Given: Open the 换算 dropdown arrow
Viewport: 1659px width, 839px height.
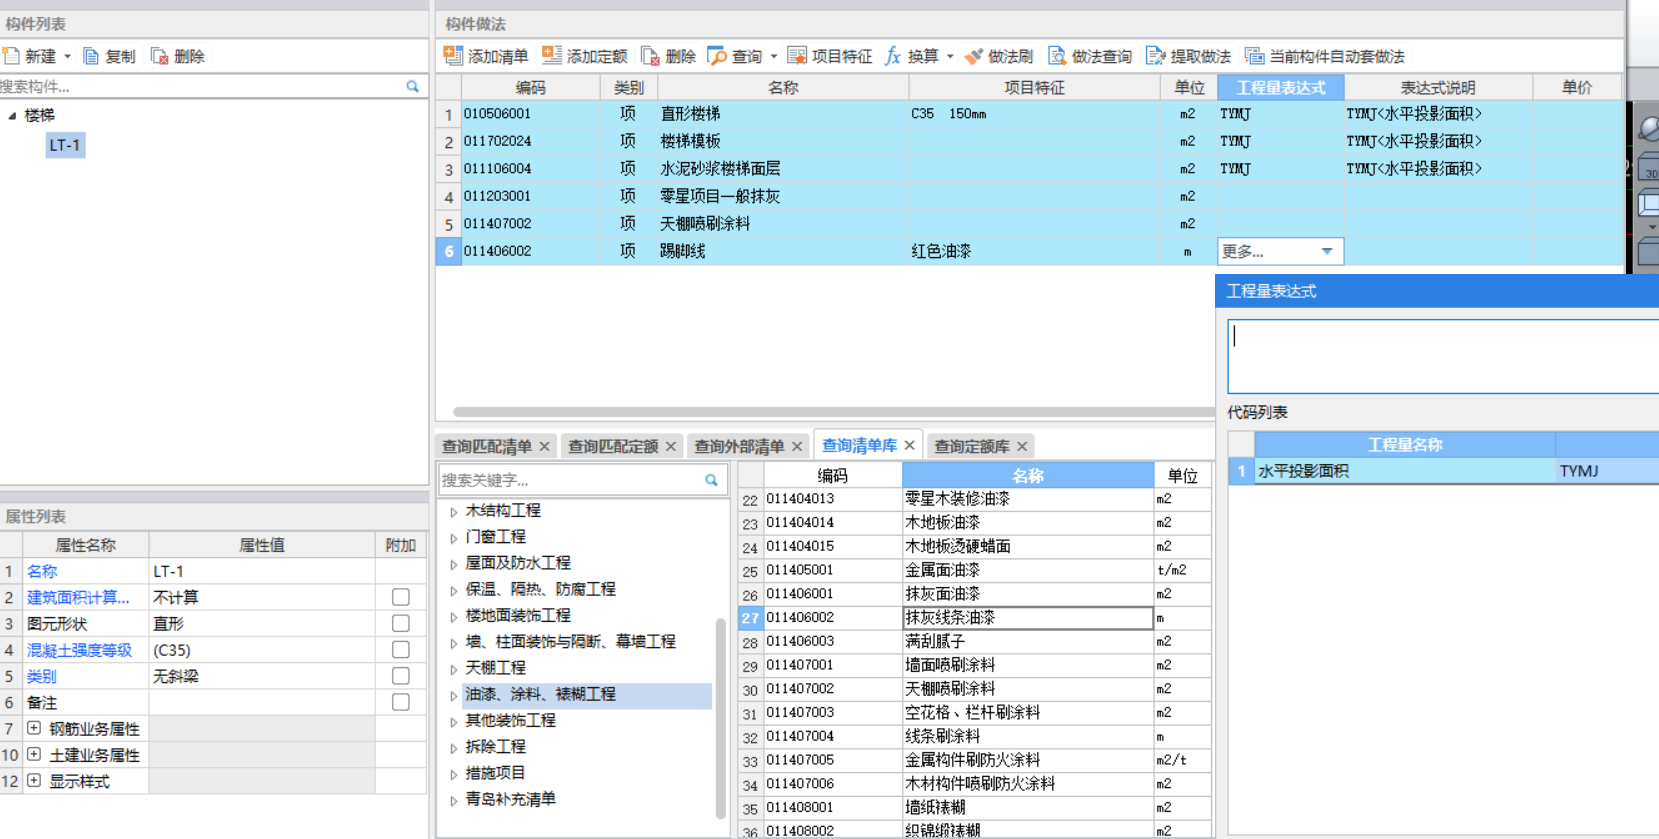Looking at the screenshot, I should coord(949,57).
